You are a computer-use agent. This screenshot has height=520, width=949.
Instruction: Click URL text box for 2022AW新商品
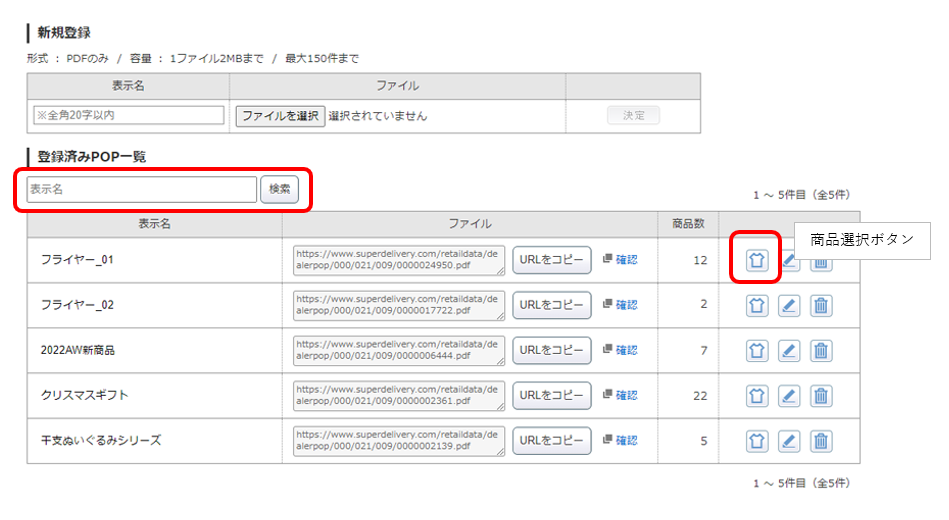[x=399, y=351]
